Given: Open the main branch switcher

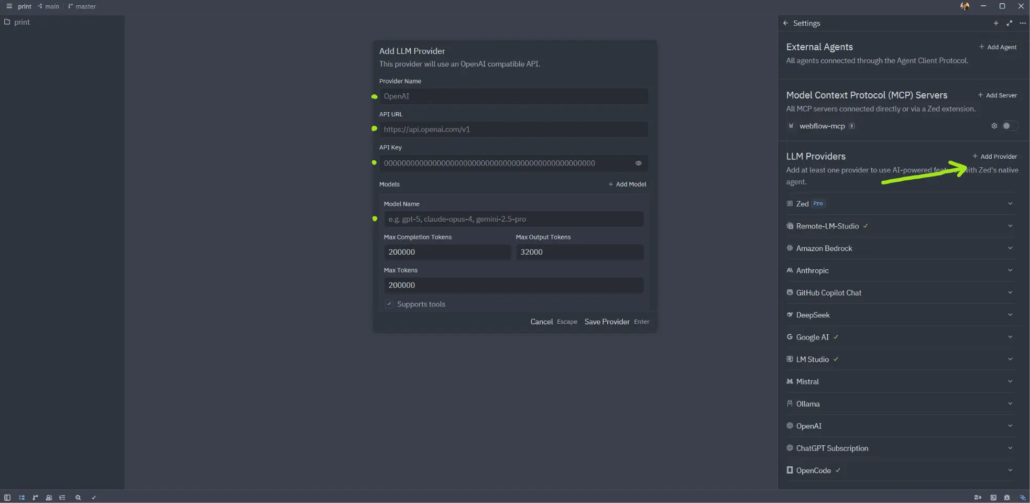Looking at the screenshot, I should pyautogui.click(x=49, y=6).
